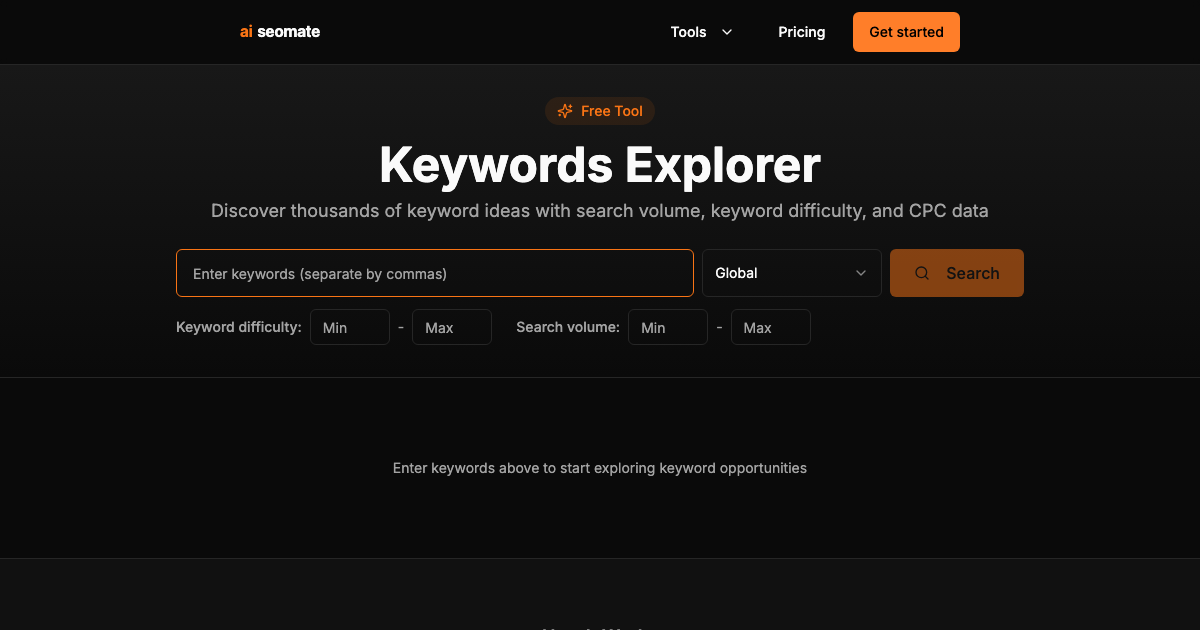Click the sparkle icon in Free Tool badge
Viewport: 1200px width, 630px height.
(565, 111)
